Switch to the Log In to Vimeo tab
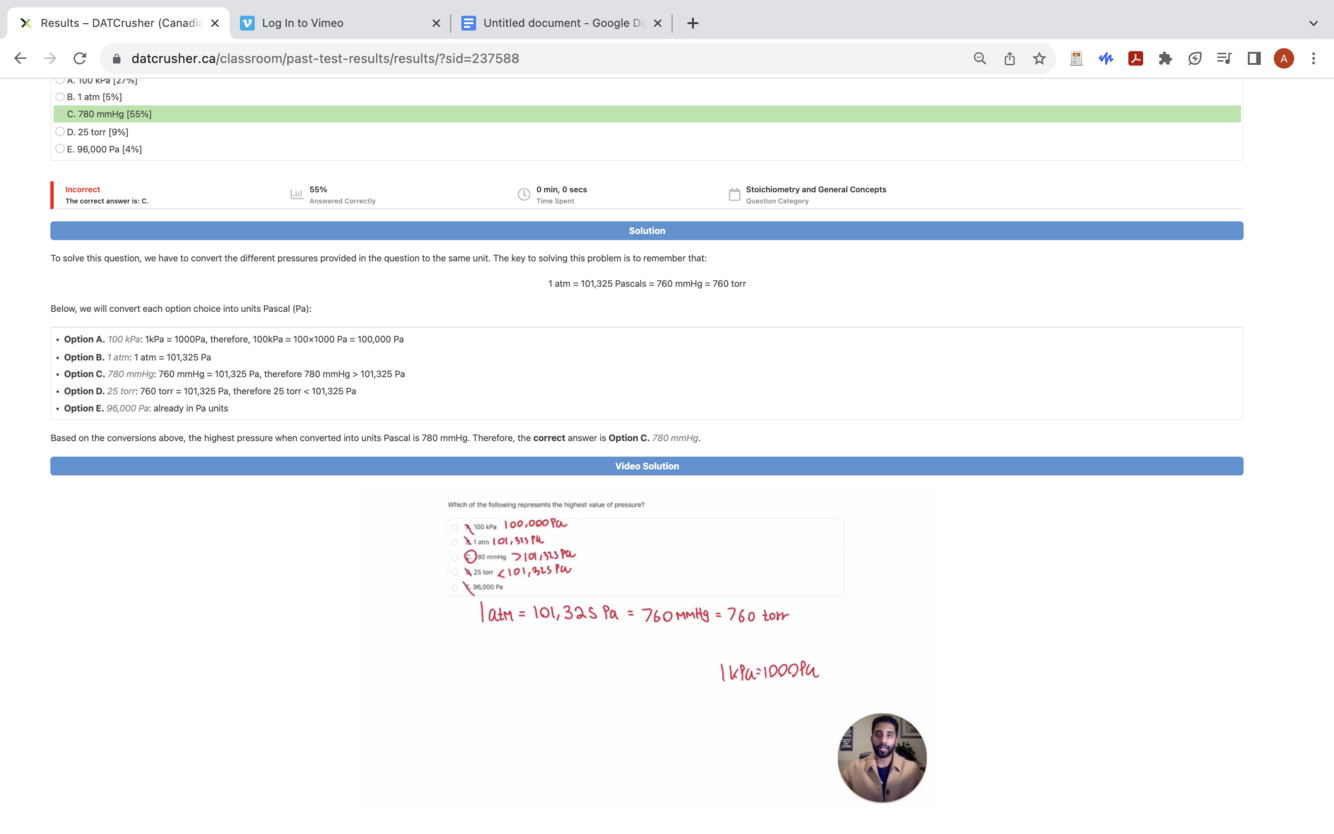Screen dimensions: 1334x834 tap(340, 23)
